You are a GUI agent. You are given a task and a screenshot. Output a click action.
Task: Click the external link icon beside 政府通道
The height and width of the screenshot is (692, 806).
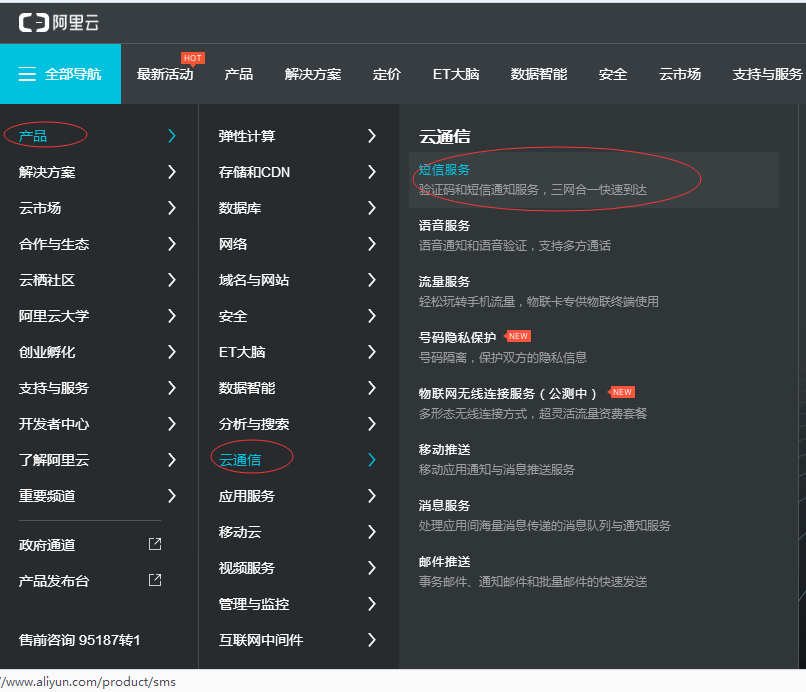155,544
